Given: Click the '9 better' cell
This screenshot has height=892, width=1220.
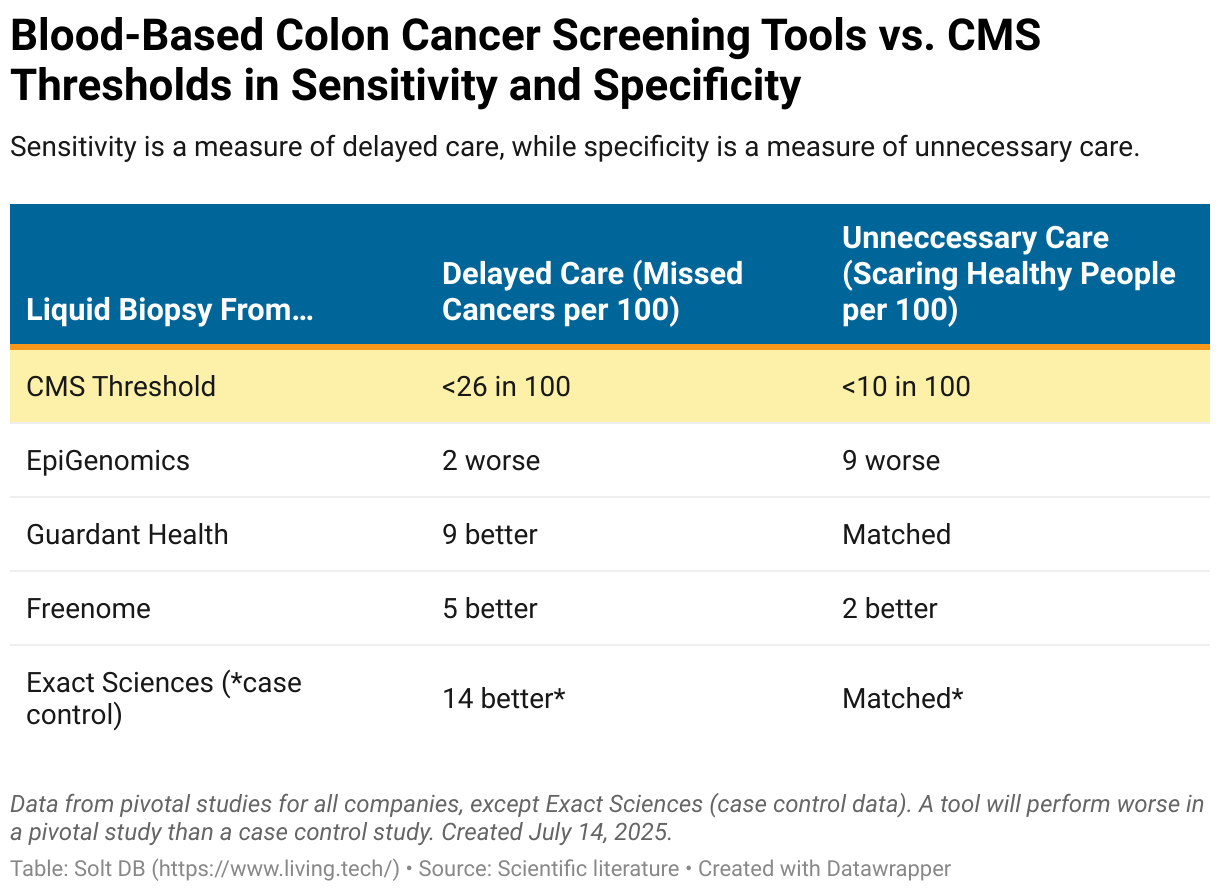Looking at the screenshot, I should tap(490, 534).
